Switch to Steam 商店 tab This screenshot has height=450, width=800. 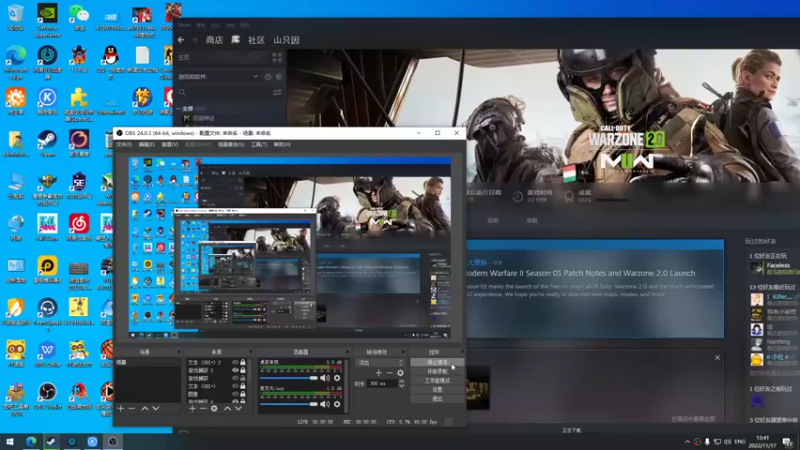click(214, 40)
